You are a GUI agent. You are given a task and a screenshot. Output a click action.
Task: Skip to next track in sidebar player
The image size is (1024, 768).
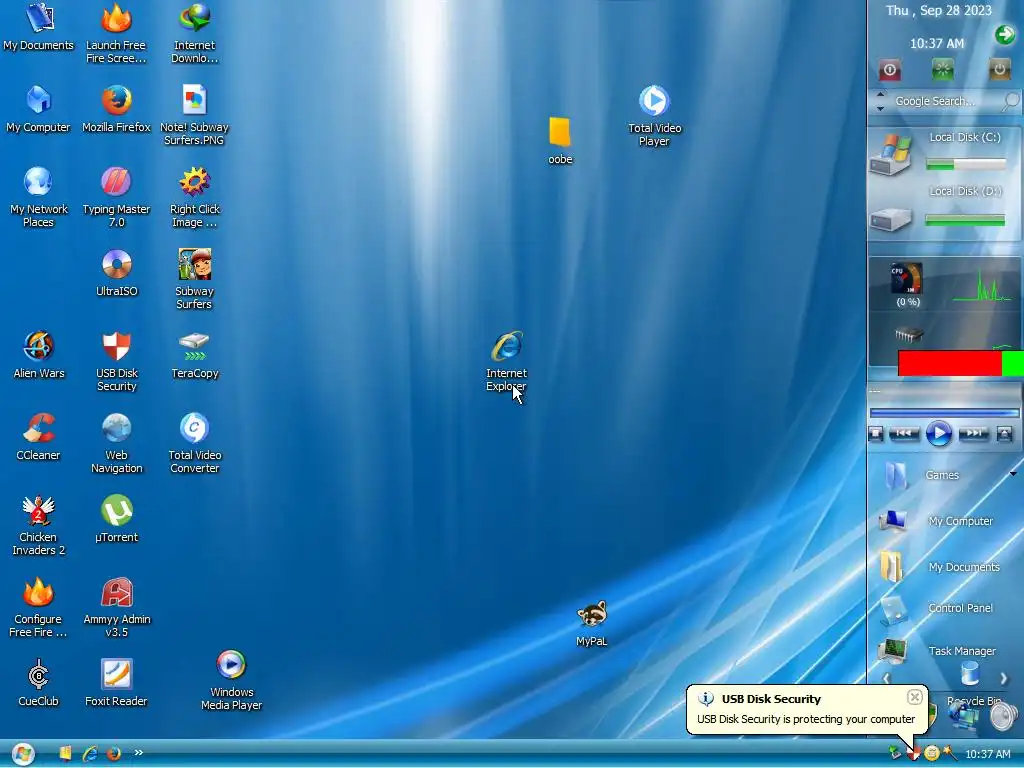coord(974,434)
